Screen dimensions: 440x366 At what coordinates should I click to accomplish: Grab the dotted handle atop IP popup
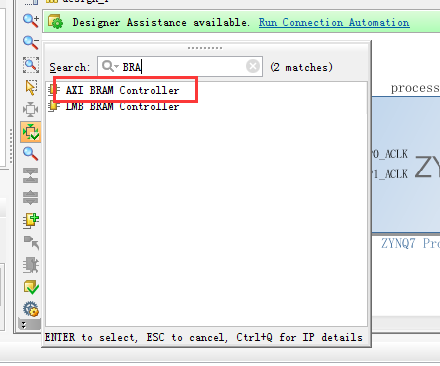click(205, 48)
